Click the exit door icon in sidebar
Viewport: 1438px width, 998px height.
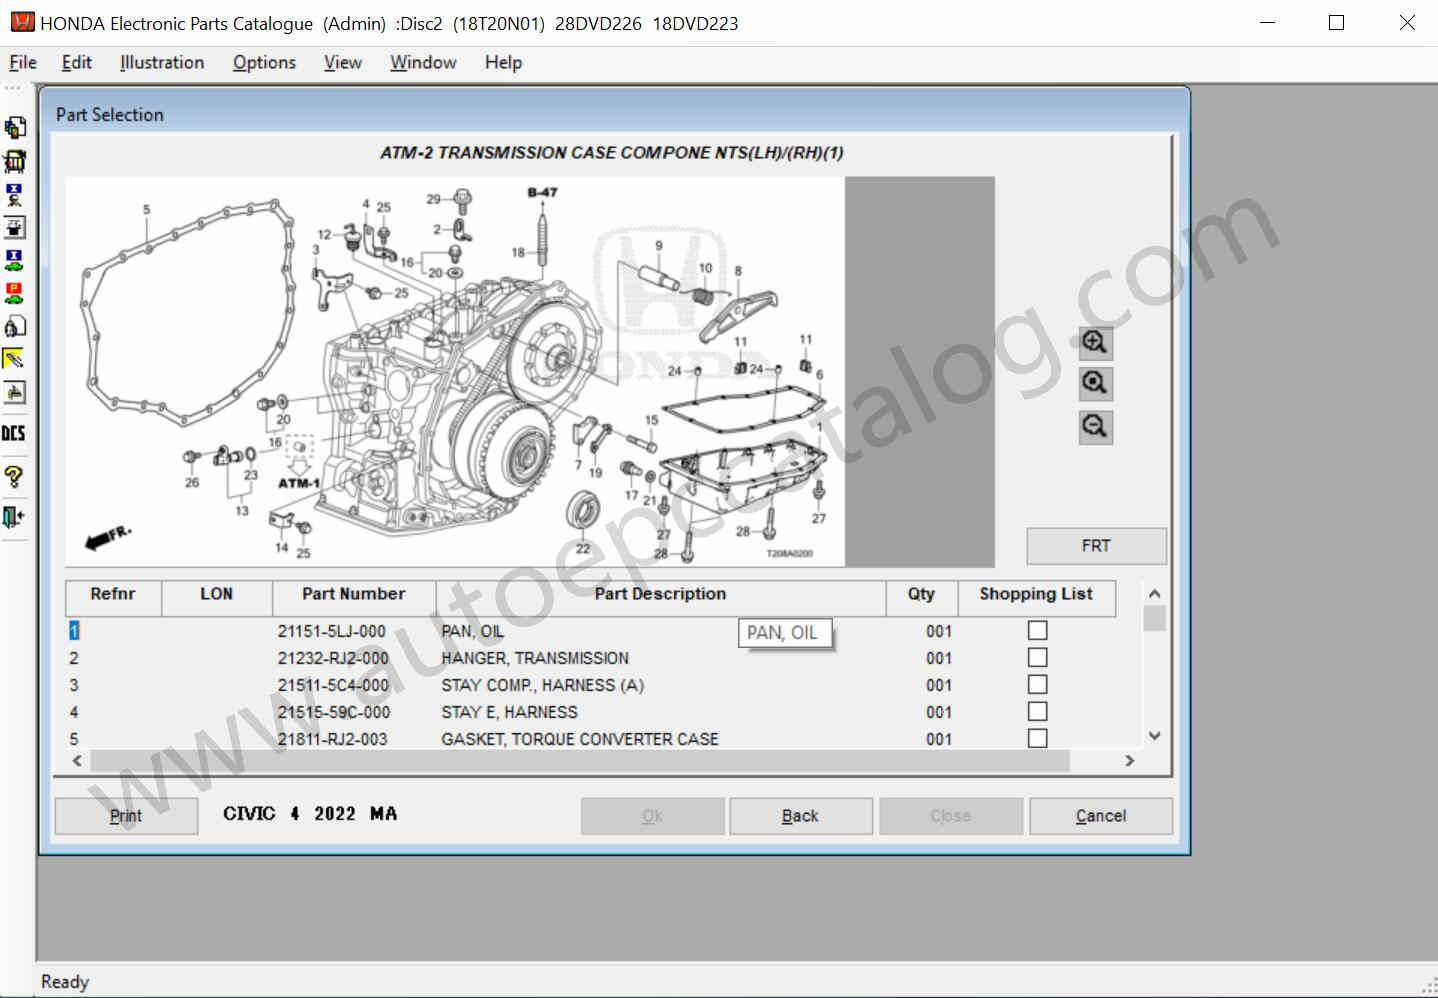tap(14, 516)
